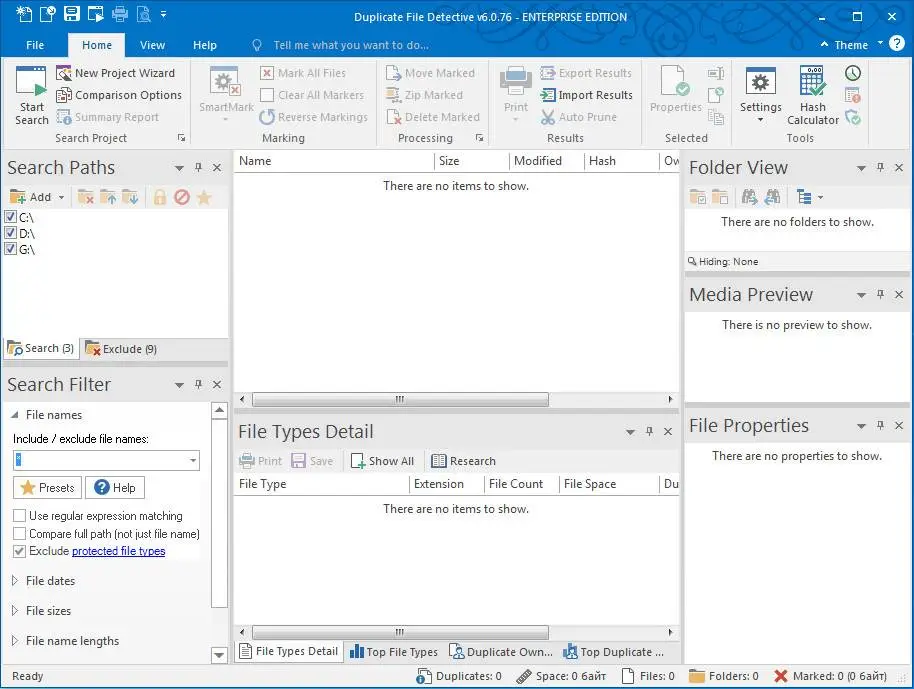Click the star favorite icon in Search Paths

pyautogui.click(x=204, y=197)
